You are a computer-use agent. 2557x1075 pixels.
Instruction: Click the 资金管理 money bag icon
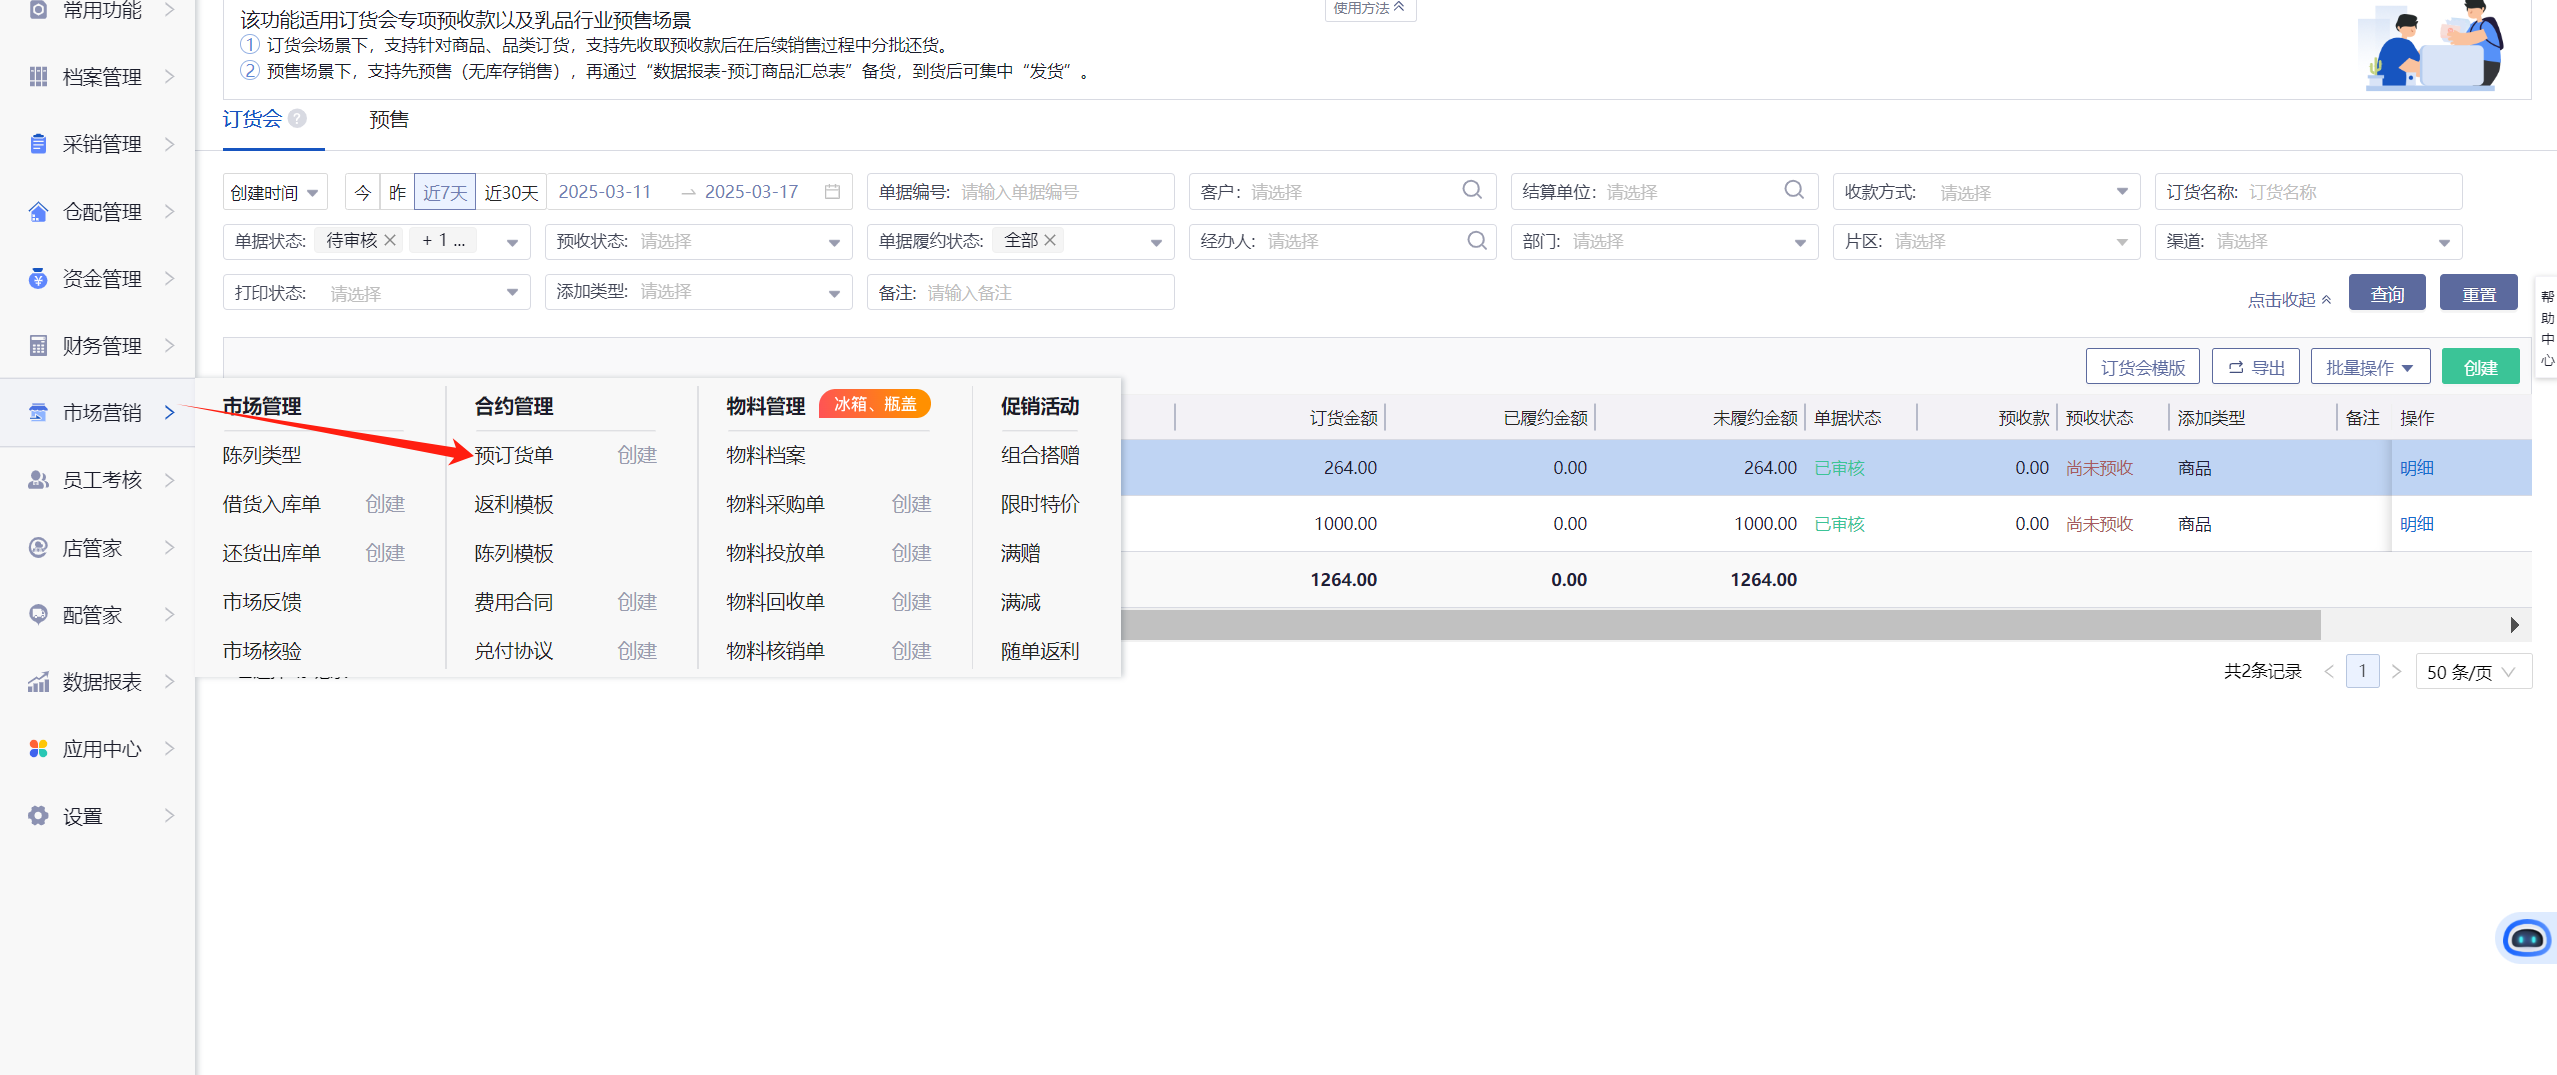38,279
